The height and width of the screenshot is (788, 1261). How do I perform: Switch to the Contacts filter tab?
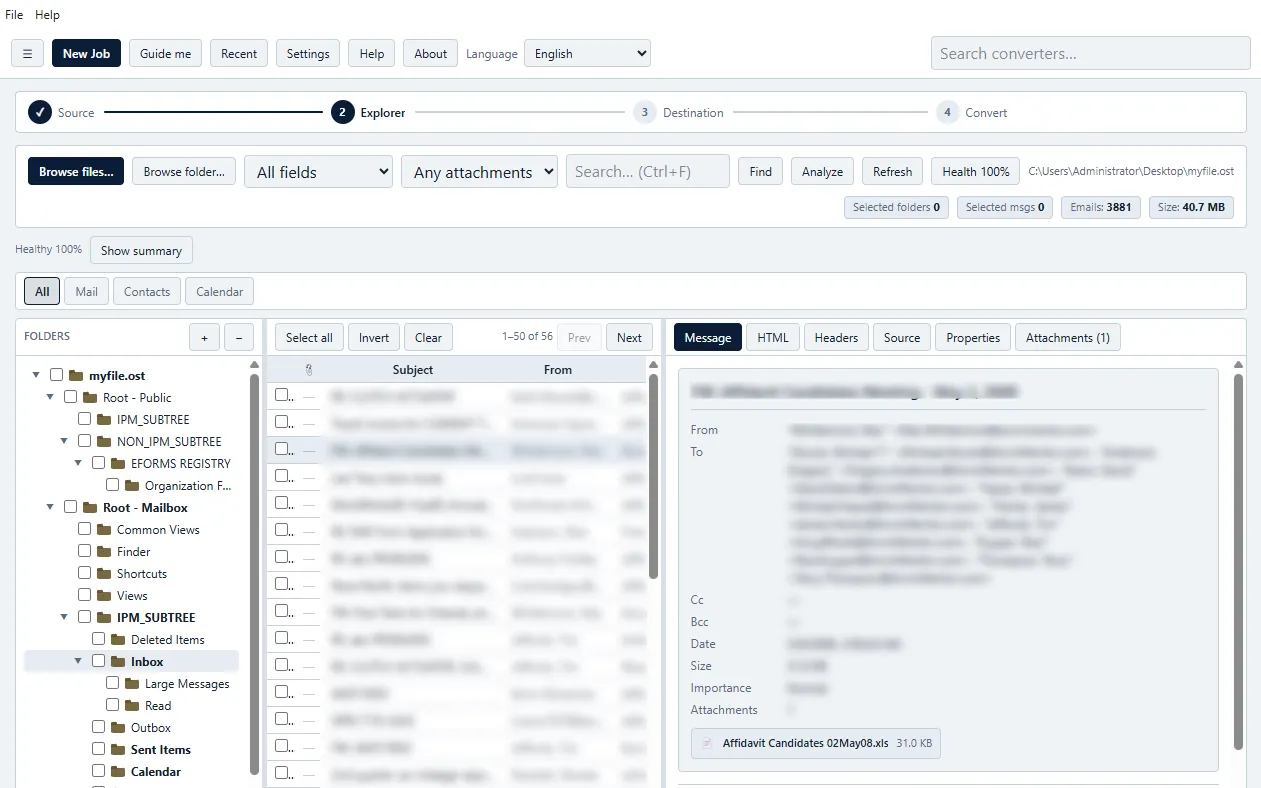tap(147, 291)
